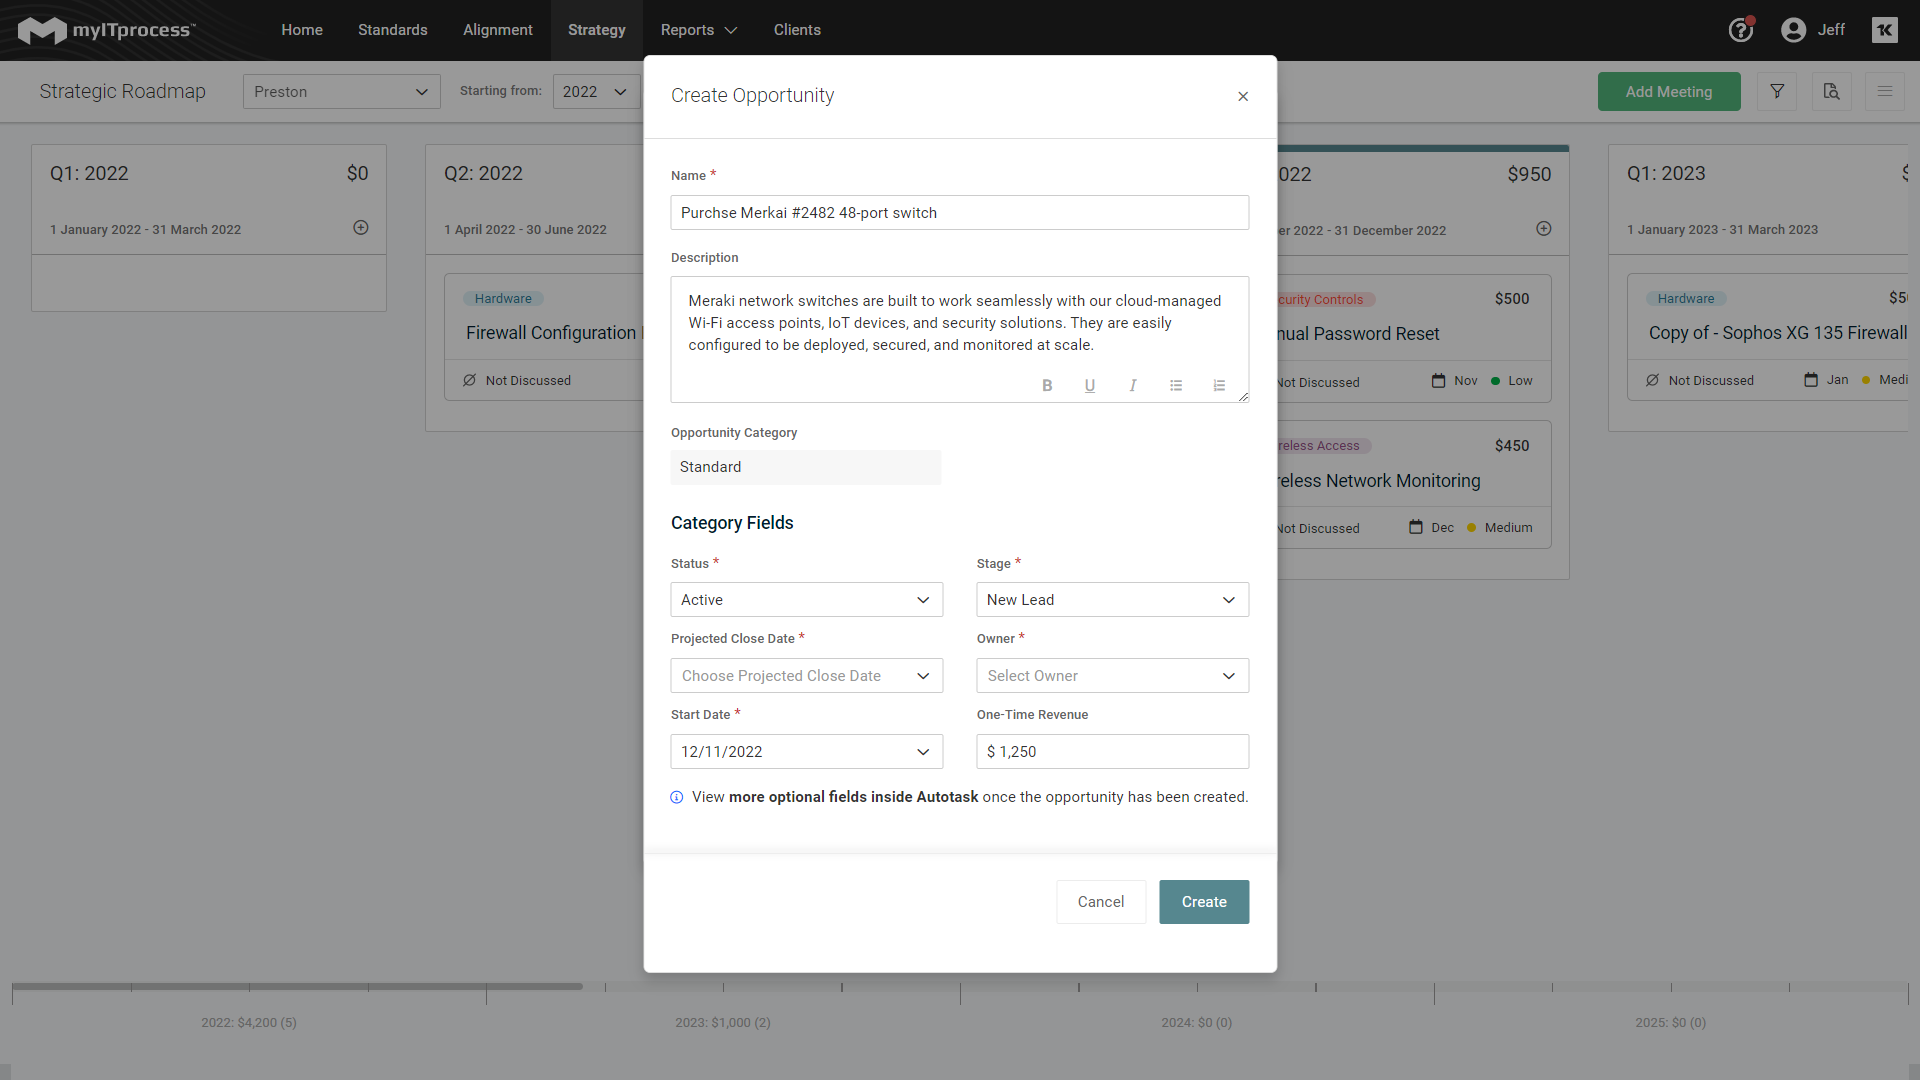
Task: Close the Create Opportunity dialog
Action: pyautogui.click(x=1243, y=96)
